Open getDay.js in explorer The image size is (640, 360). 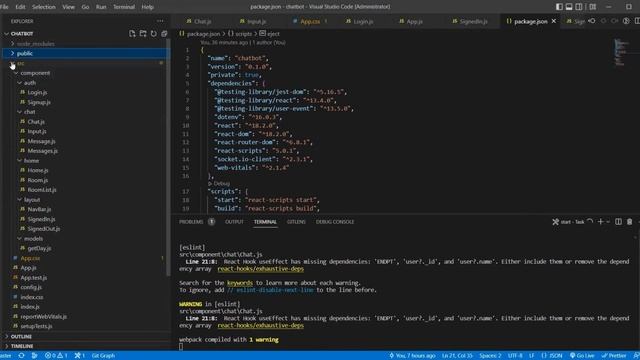click(x=39, y=248)
